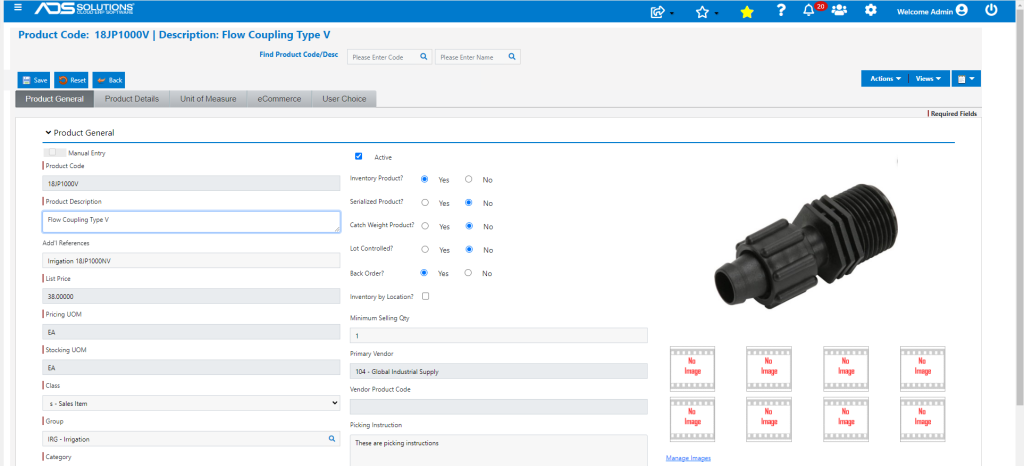
Task: Click the Group field IRG - Irrigation
Action: pos(191,439)
